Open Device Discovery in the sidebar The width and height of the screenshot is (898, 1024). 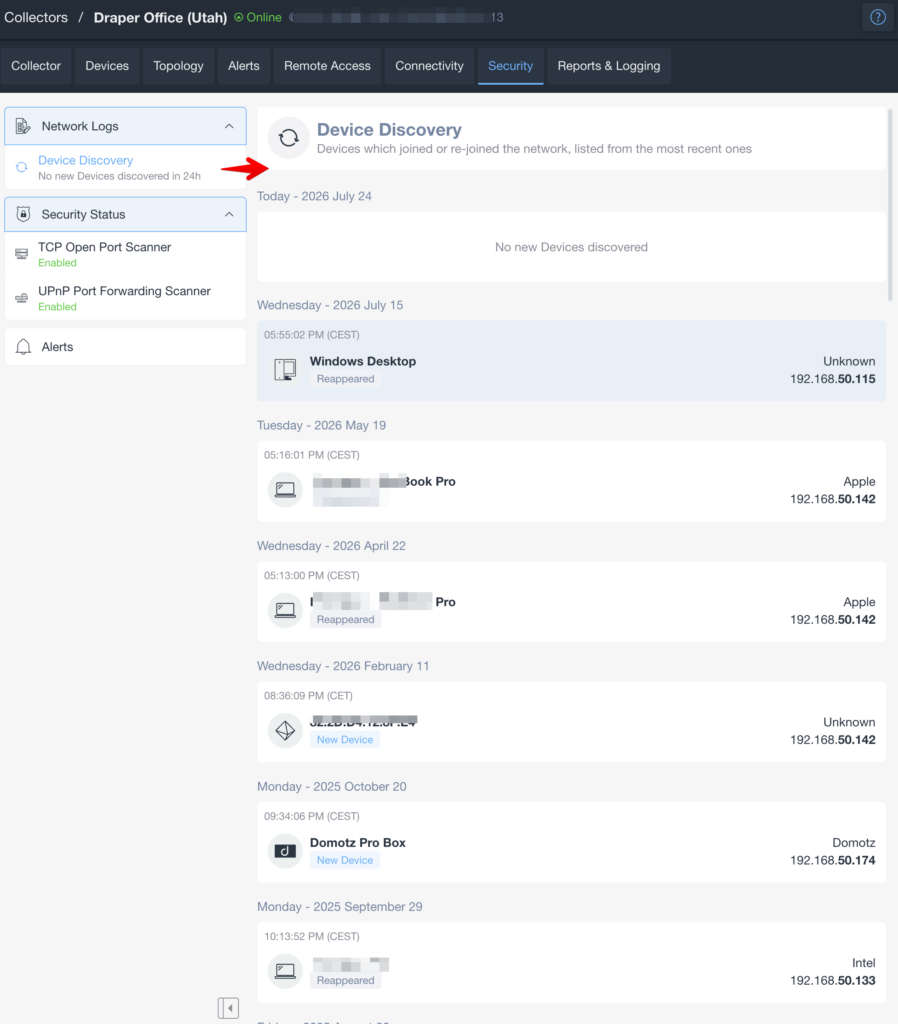click(x=125, y=167)
